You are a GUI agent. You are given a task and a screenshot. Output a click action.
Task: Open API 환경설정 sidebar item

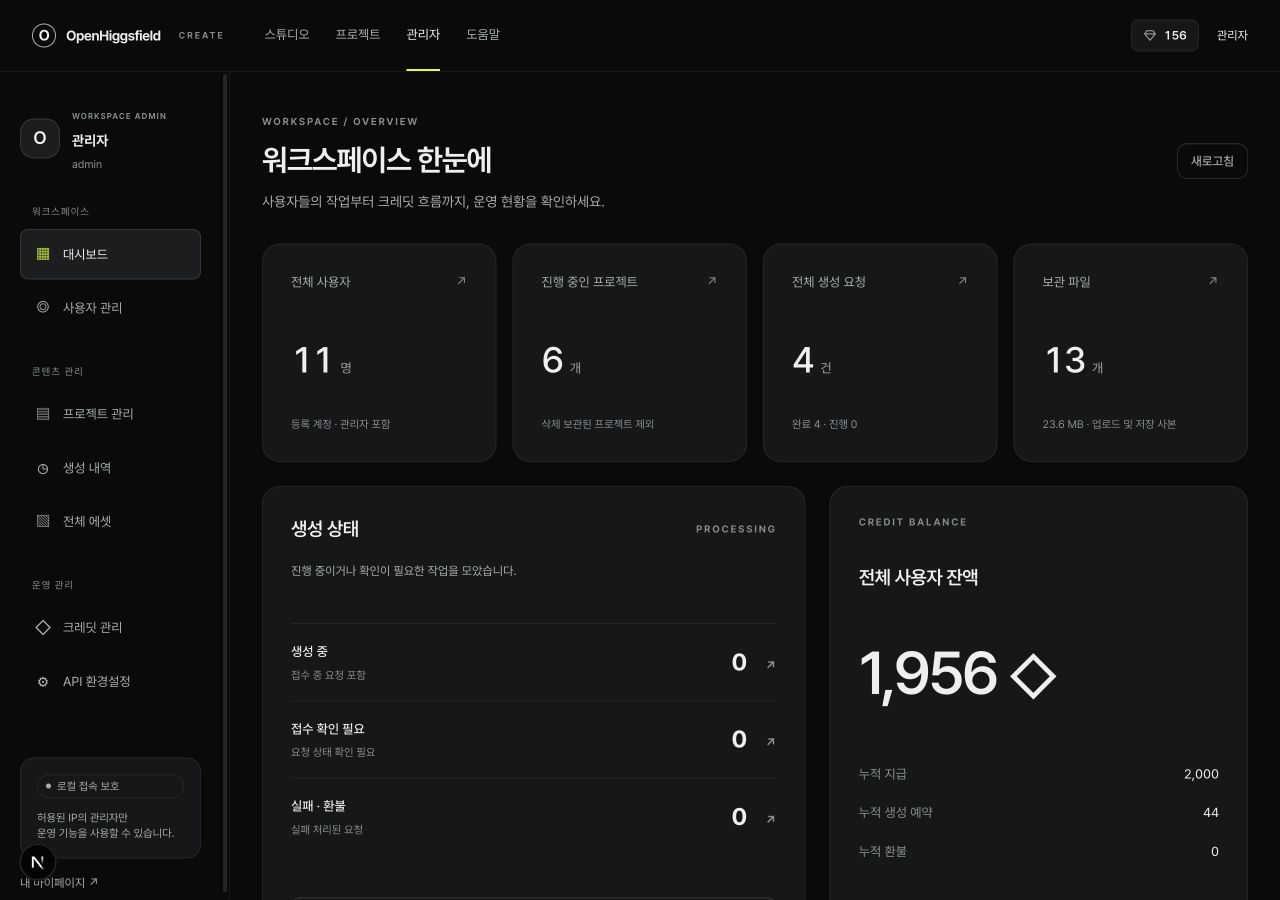point(110,681)
